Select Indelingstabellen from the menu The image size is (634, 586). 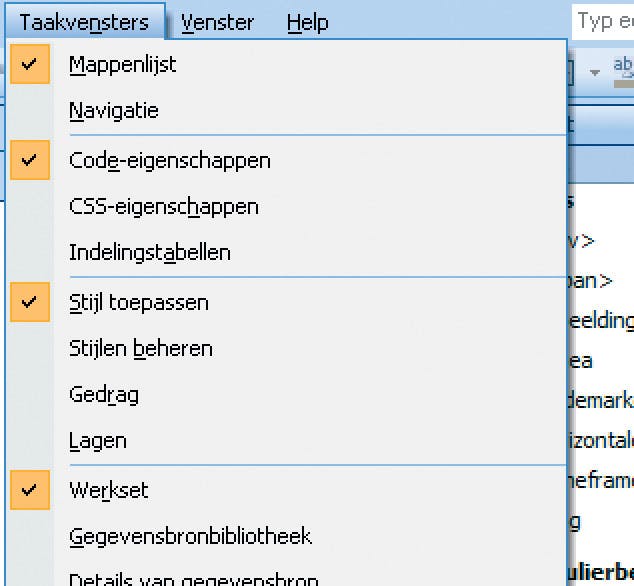(x=149, y=253)
